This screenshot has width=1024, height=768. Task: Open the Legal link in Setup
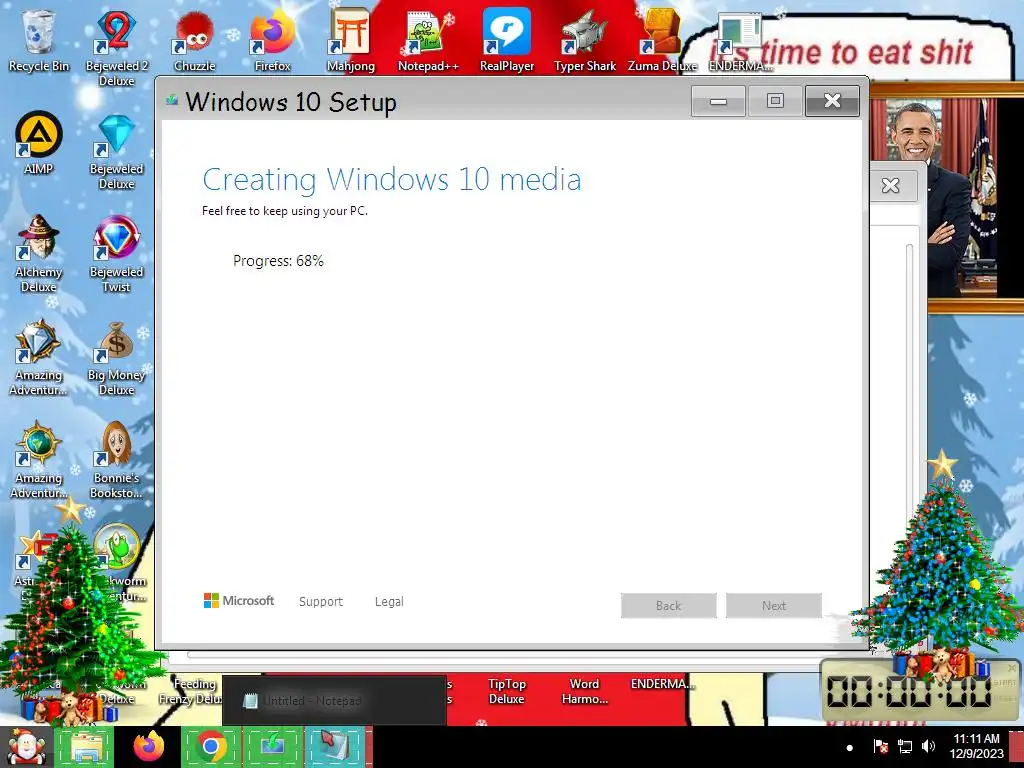click(x=389, y=601)
